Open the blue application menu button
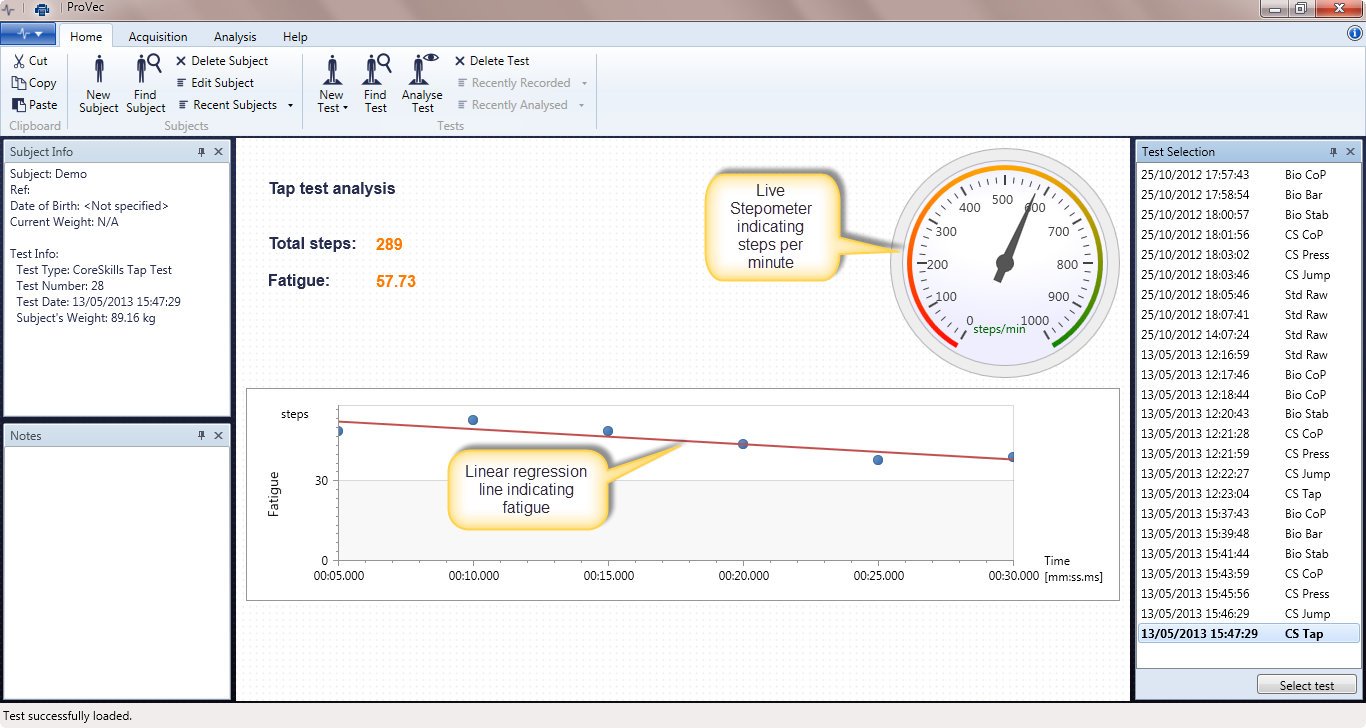 pyautogui.click(x=28, y=34)
